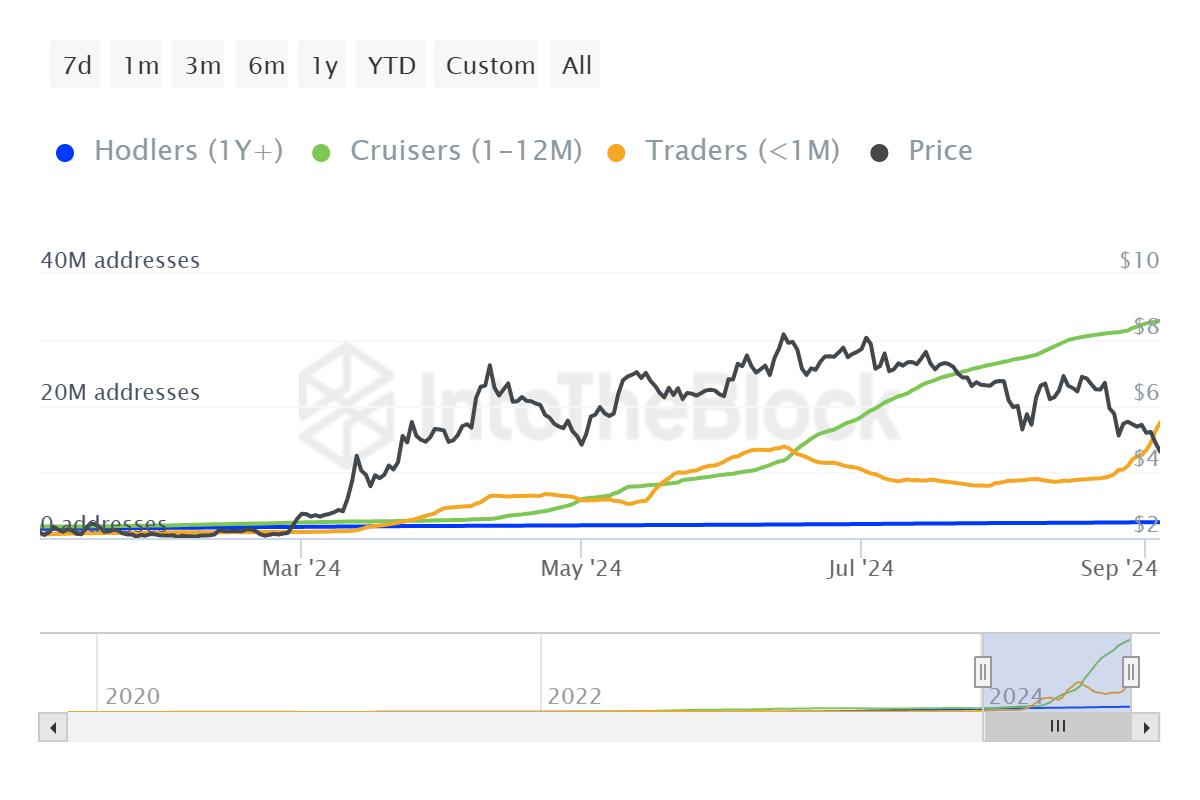Image resolution: width=1200 pixels, height=800 pixels.
Task: Hide the Traders (<1M) series
Action: pyautogui.click(x=744, y=150)
